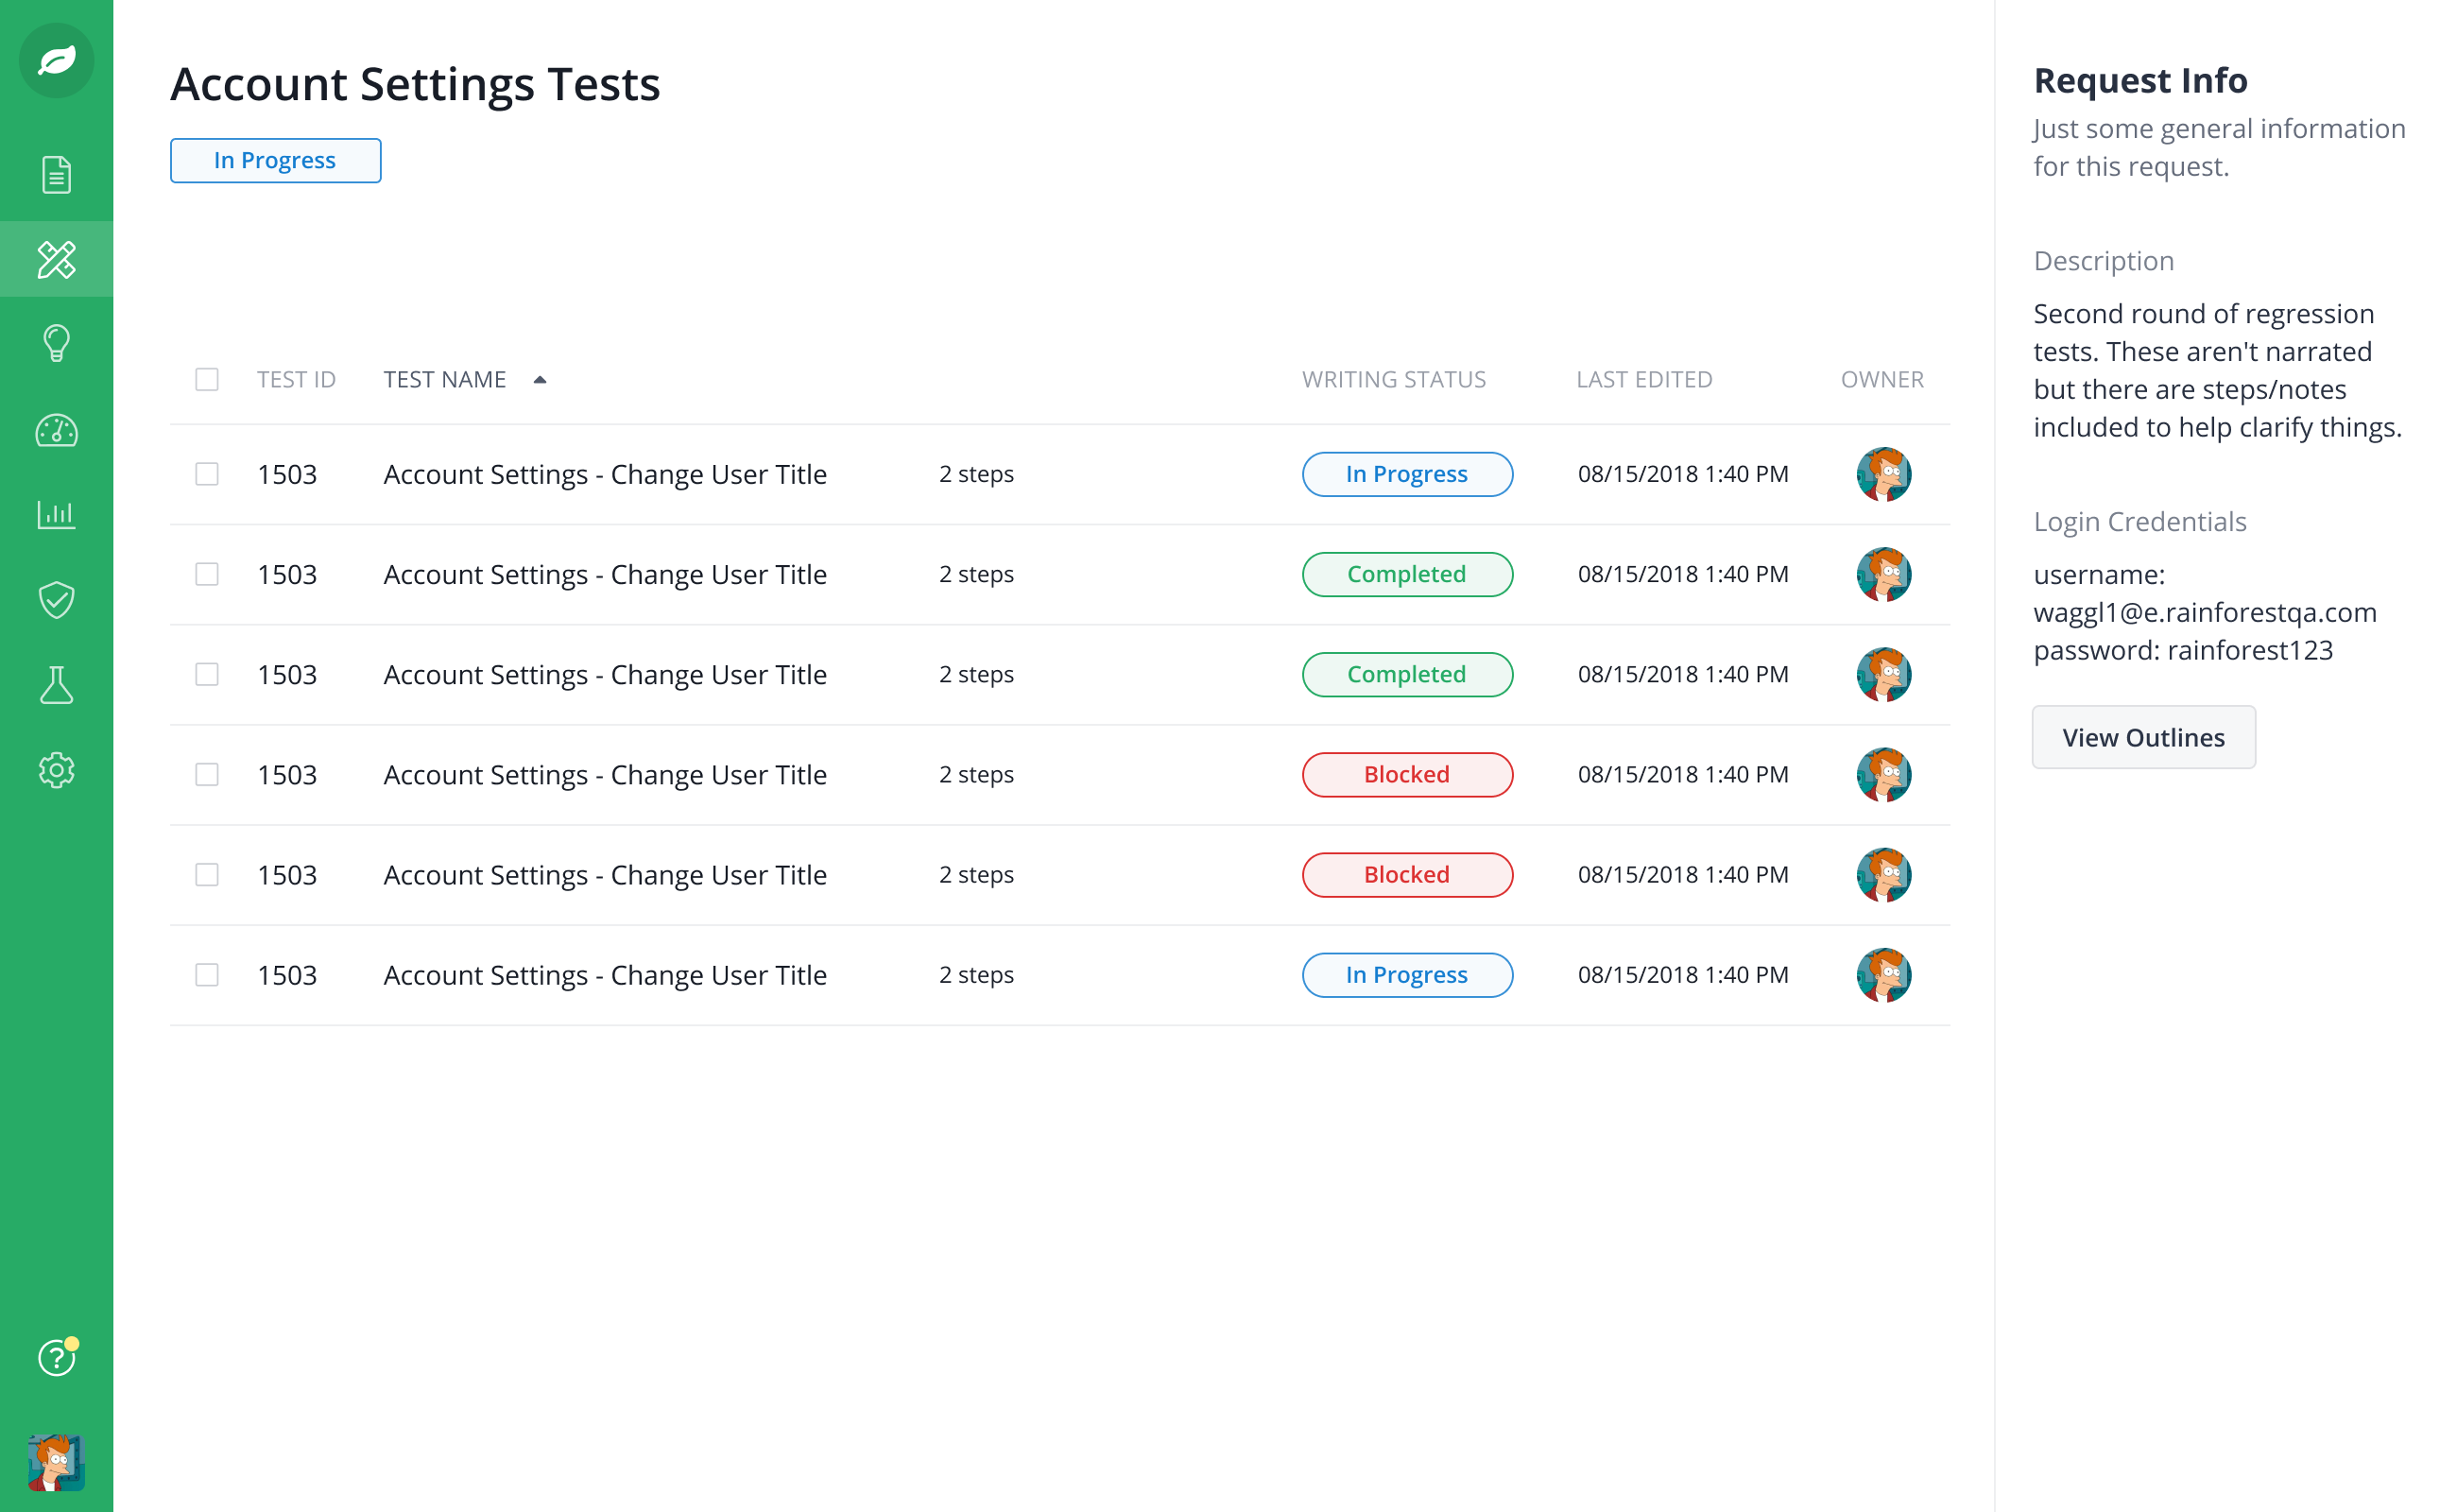Check the first test row checkbox
The width and height of the screenshot is (2457, 1512).
click(x=207, y=474)
